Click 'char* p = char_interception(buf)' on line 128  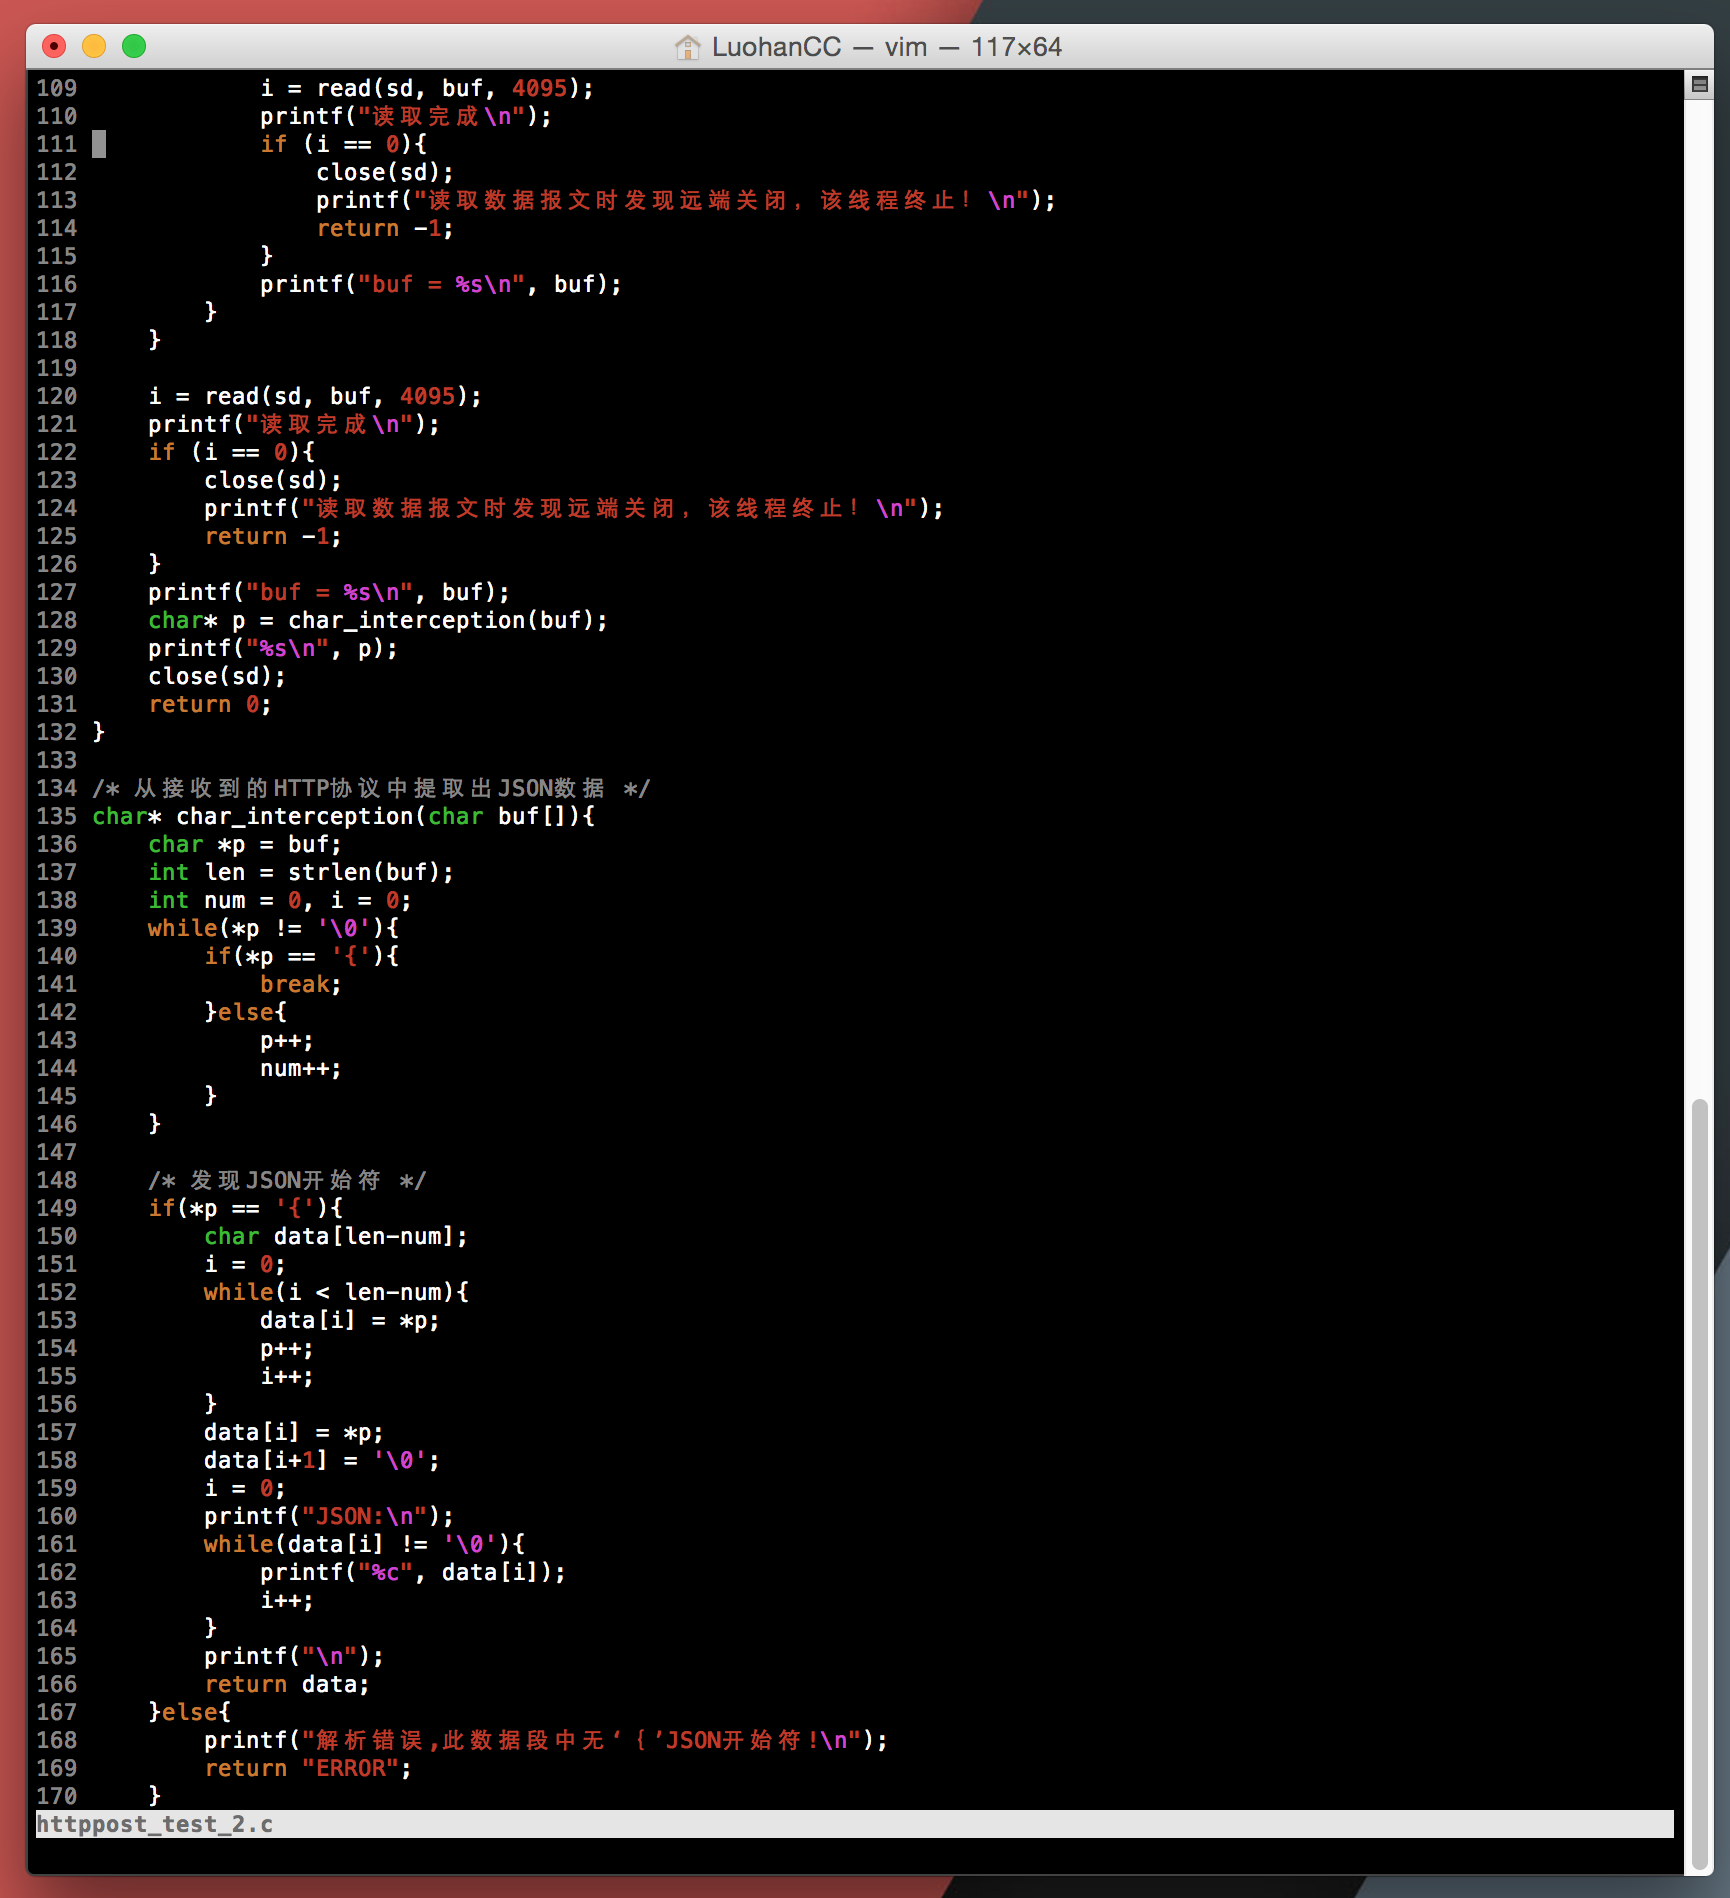(377, 620)
